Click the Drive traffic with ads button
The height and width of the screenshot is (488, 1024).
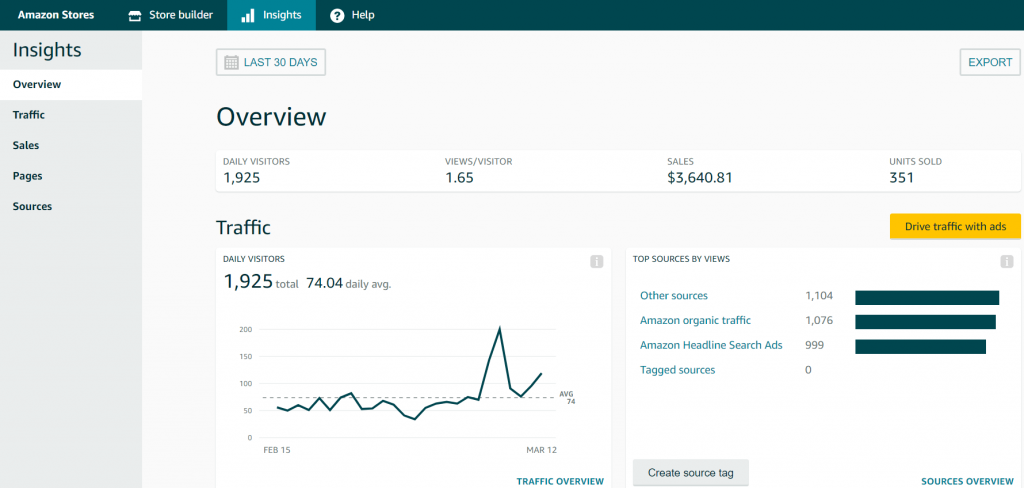(954, 227)
